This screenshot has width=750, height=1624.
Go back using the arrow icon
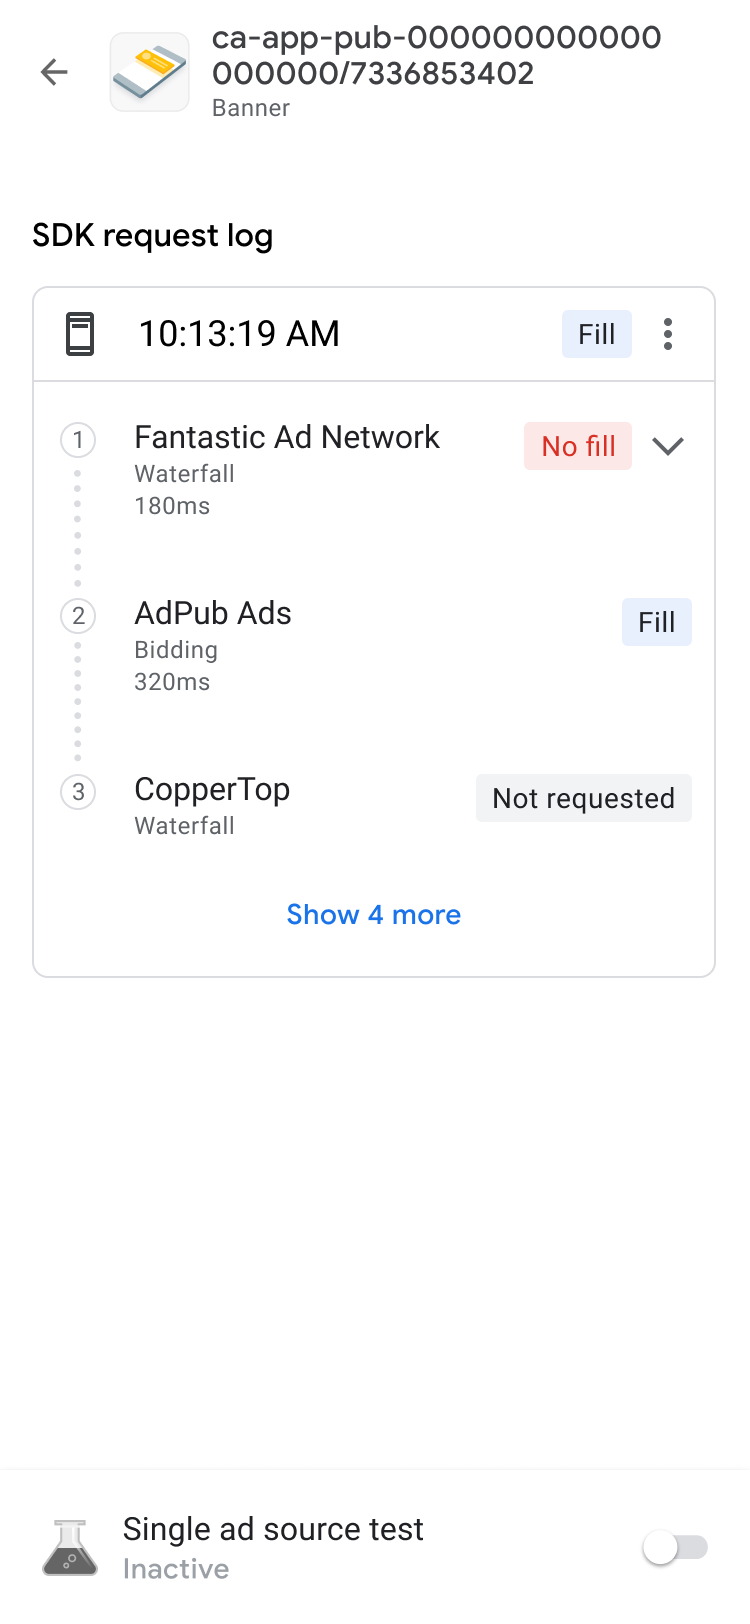[x=54, y=72]
